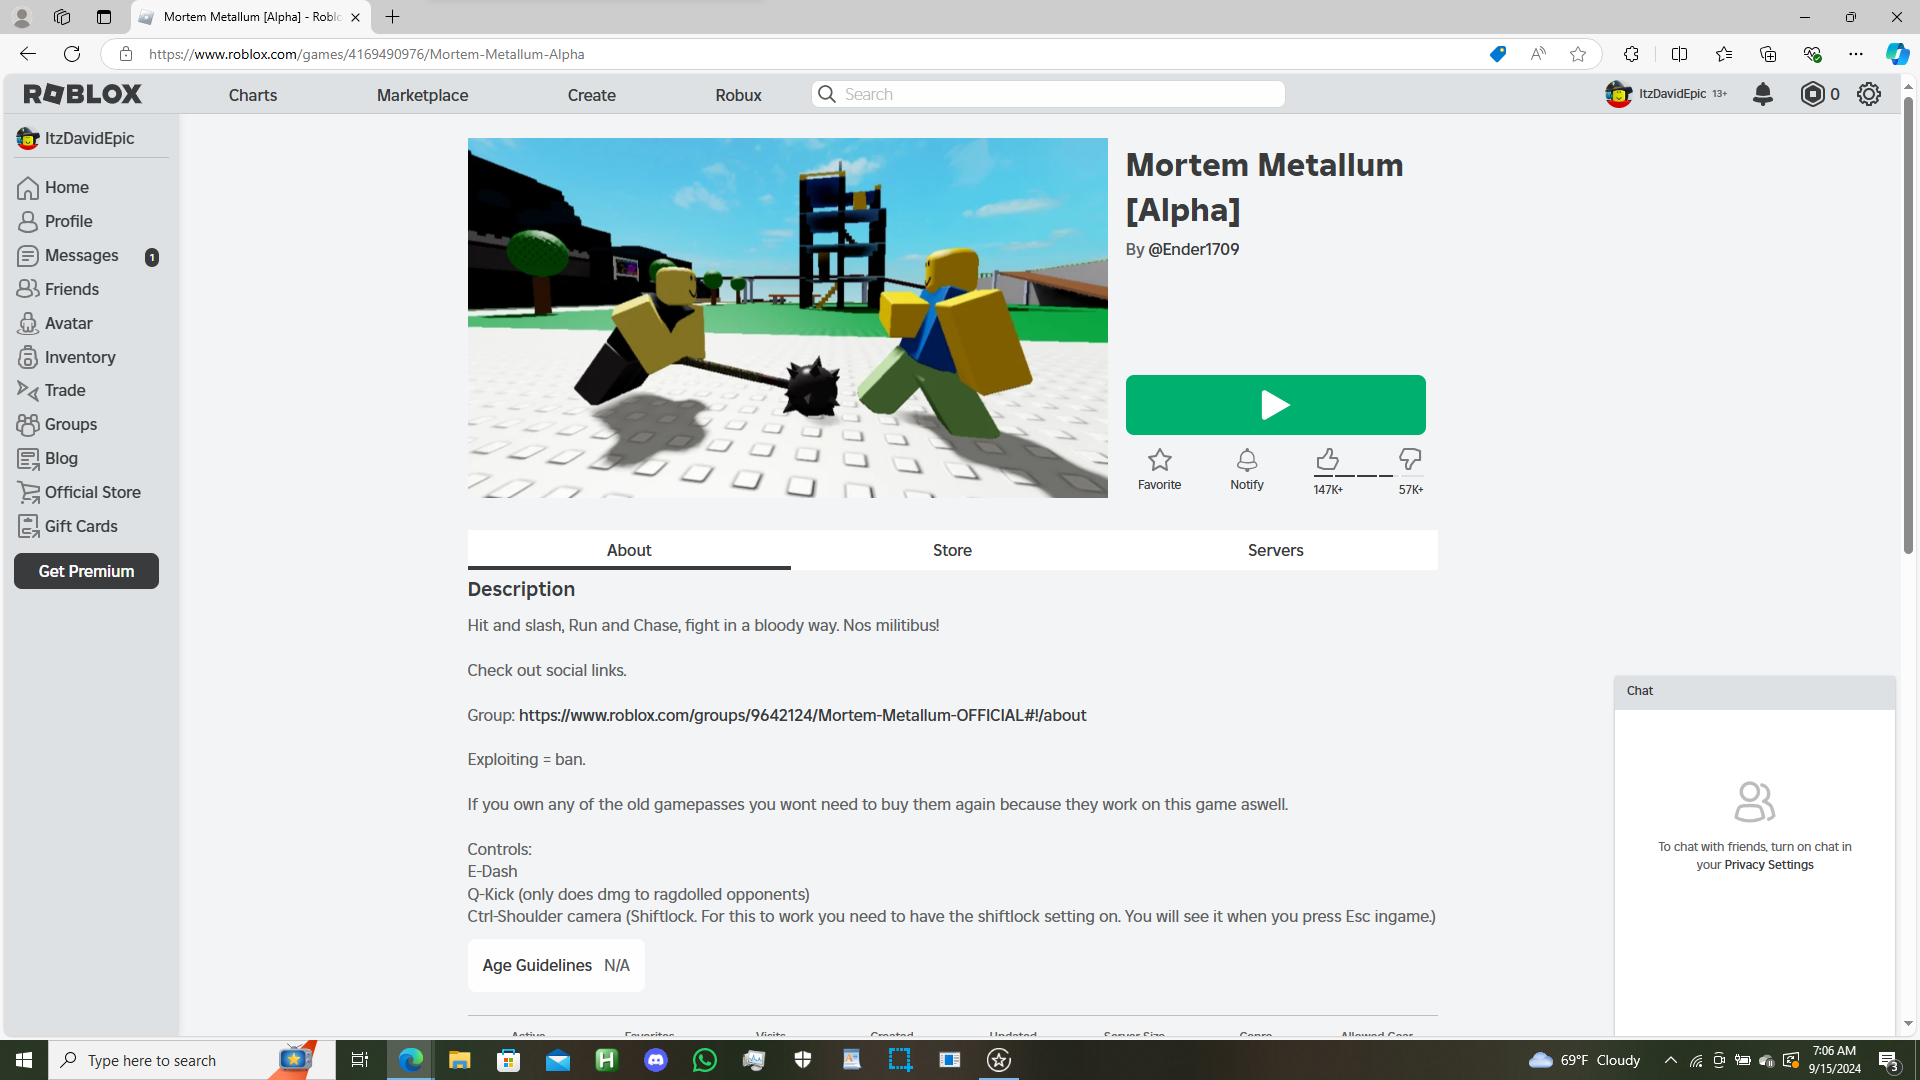
Task: Click the Roblox logo in the header
Action: [x=83, y=94]
